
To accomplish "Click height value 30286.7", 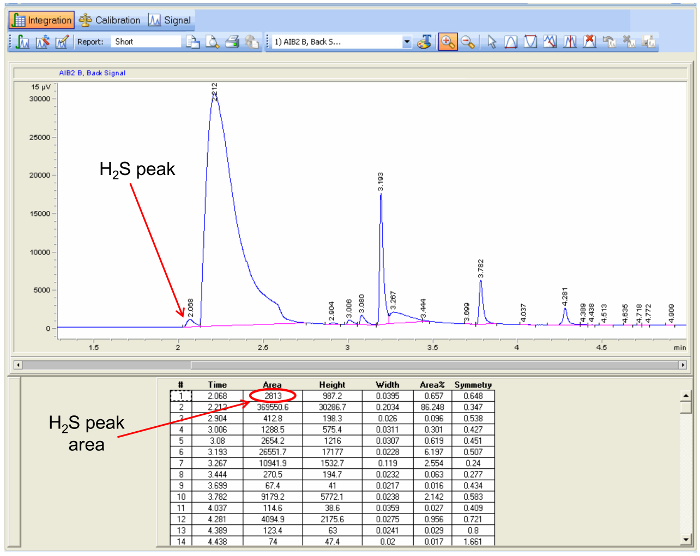I will 332,407.
